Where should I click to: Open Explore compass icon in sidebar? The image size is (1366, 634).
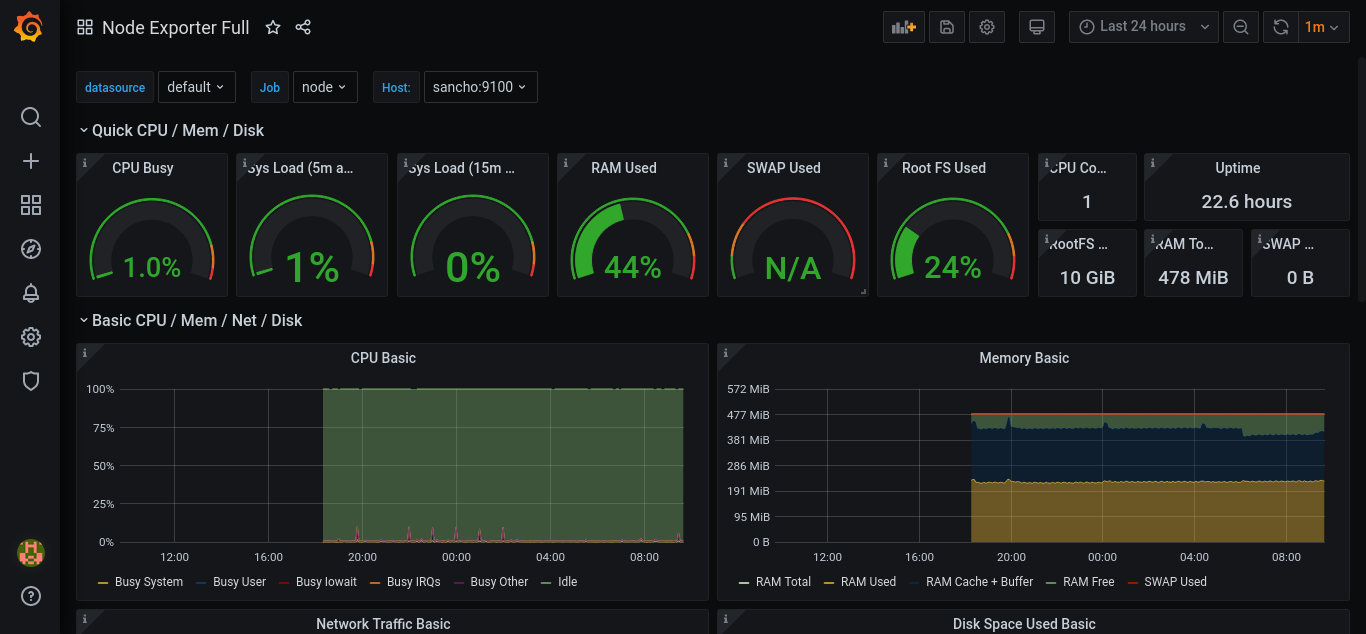[x=31, y=249]
